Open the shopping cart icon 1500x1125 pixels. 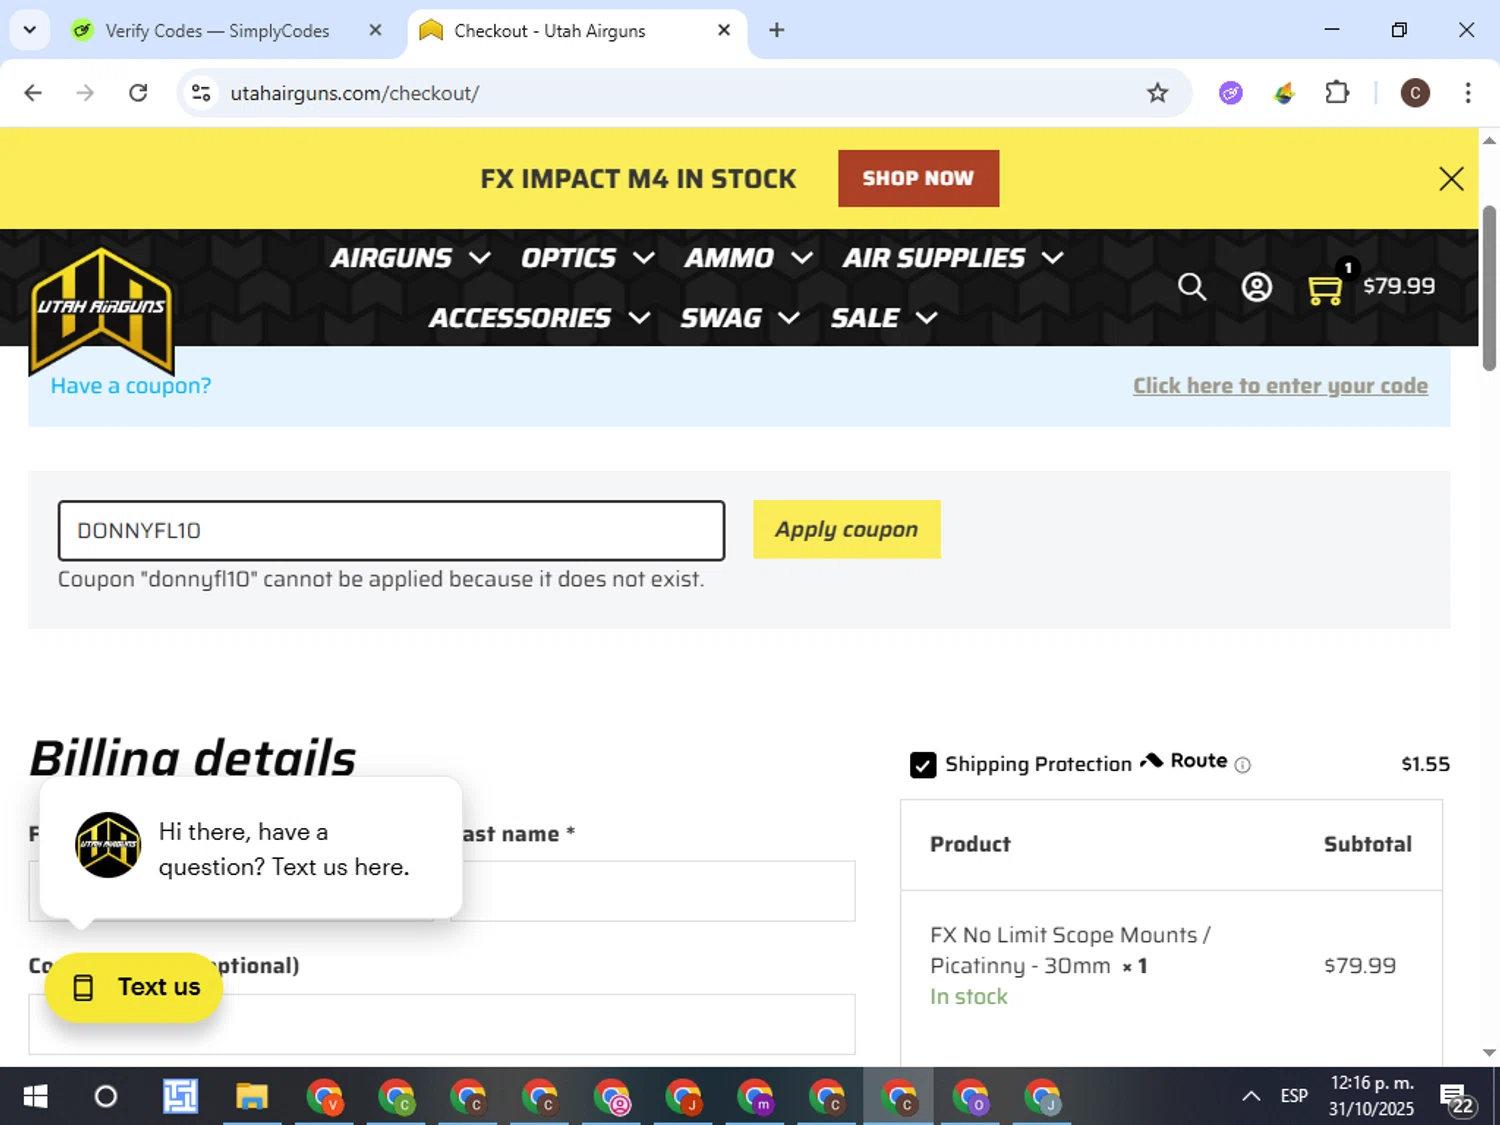click(1325, 289)
